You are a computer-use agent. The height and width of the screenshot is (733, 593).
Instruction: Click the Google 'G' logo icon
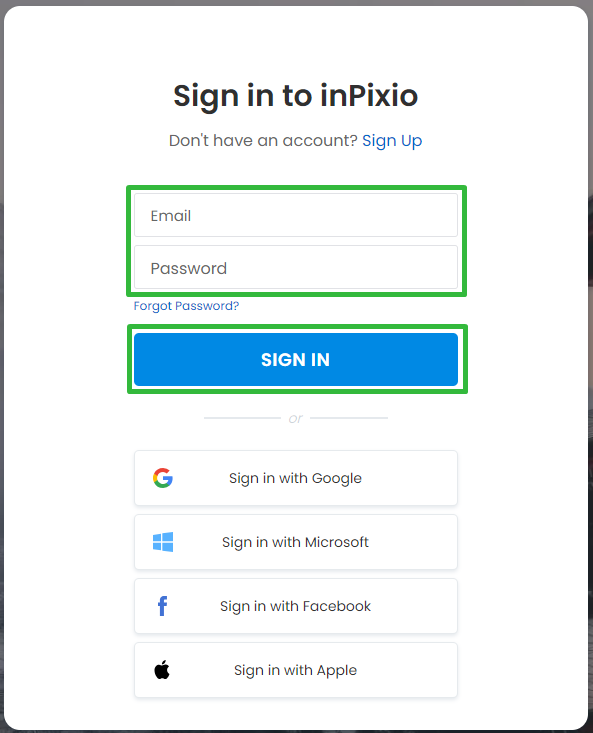[x=163, y=478]
